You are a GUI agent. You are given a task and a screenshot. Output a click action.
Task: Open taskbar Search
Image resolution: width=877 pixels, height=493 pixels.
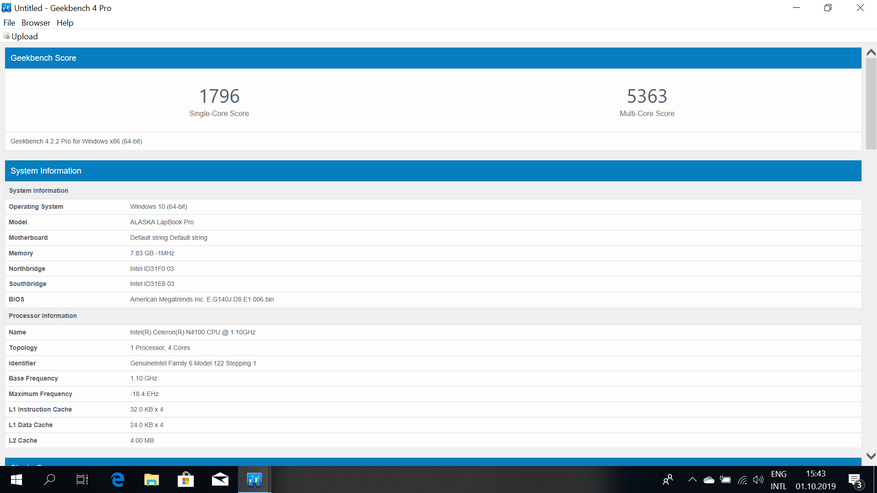[49, 480]
